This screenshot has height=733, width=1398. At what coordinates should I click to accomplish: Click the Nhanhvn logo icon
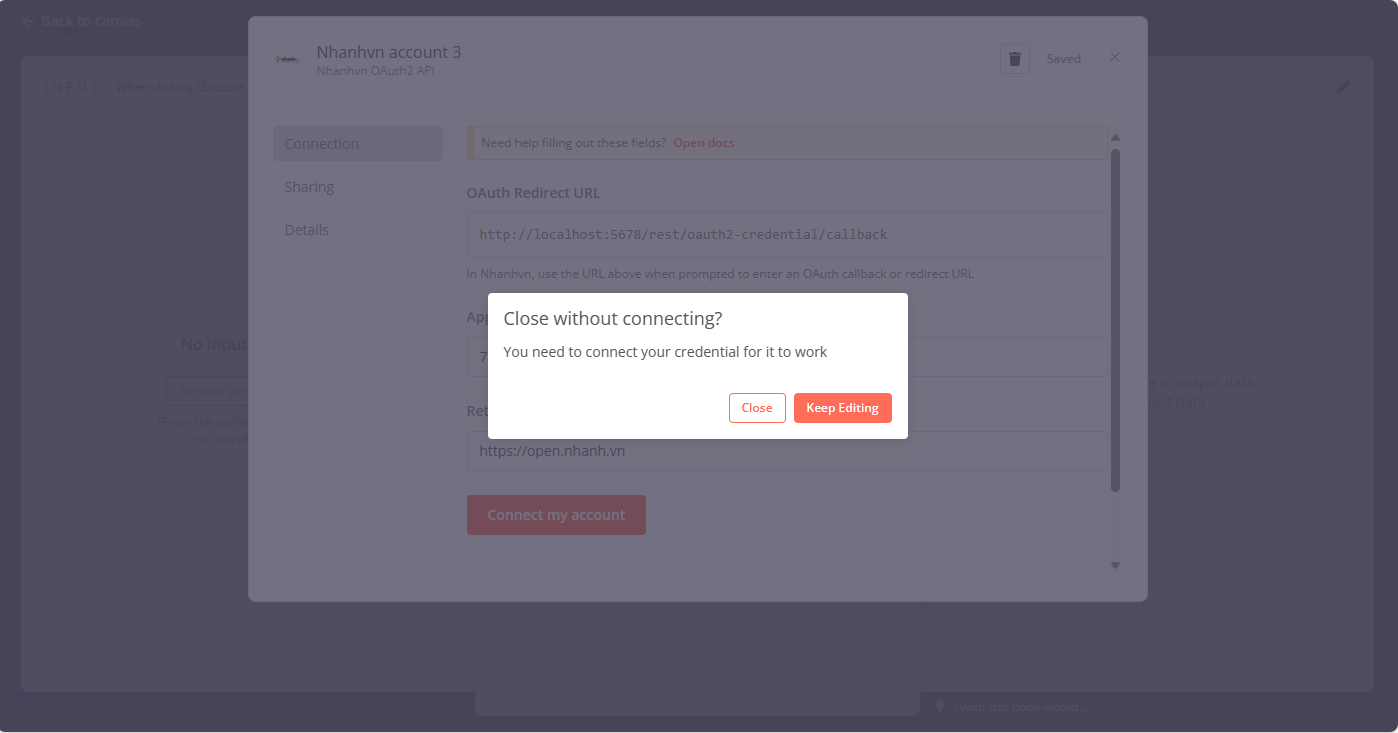[288, 60]
